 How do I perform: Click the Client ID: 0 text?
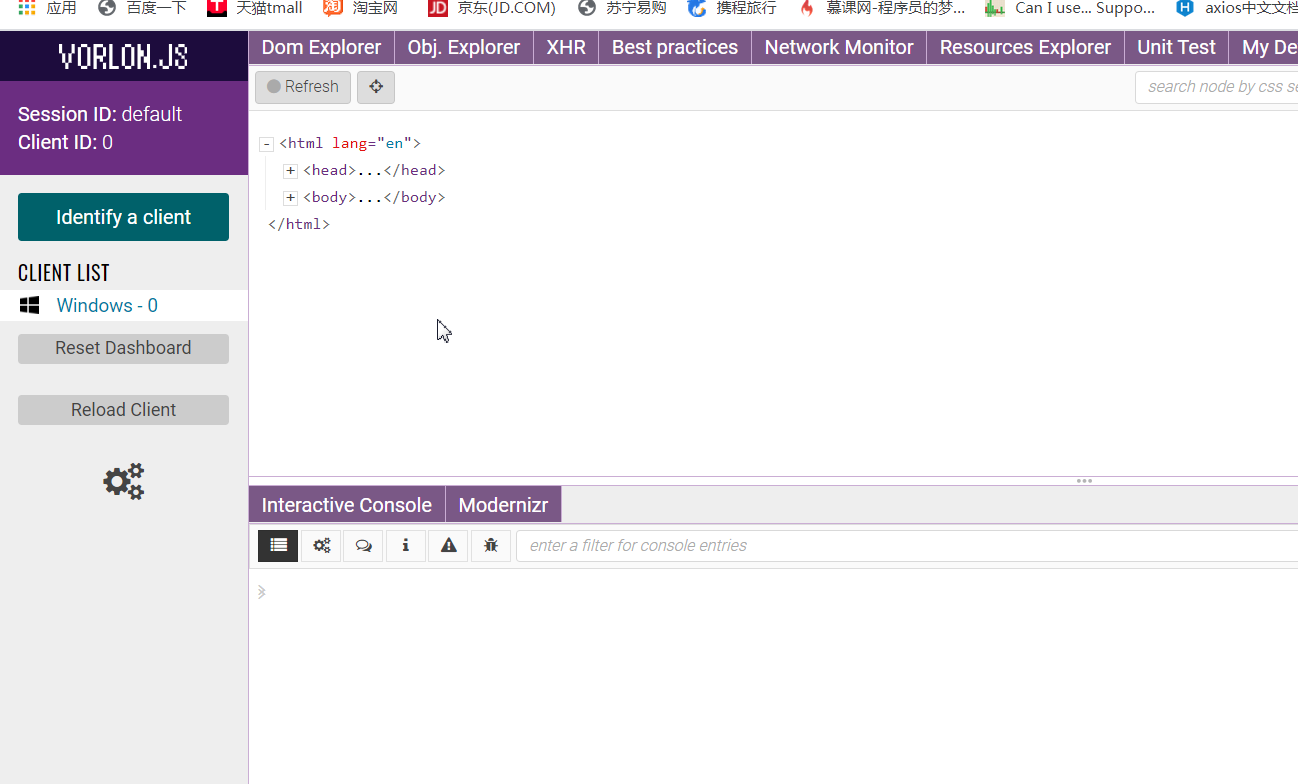[x=65, y=142]
